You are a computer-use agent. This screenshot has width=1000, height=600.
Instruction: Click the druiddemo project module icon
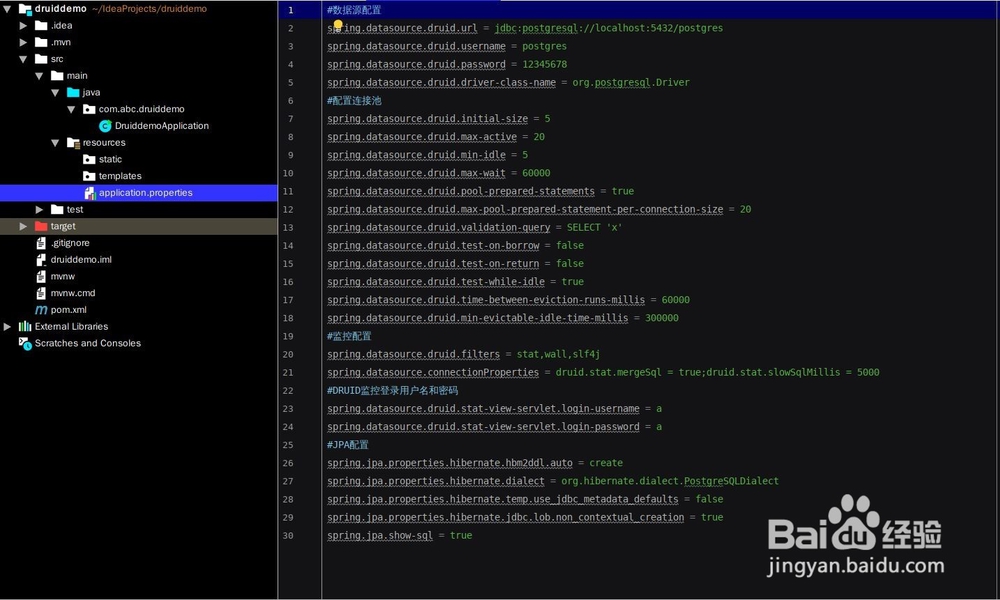26,9
